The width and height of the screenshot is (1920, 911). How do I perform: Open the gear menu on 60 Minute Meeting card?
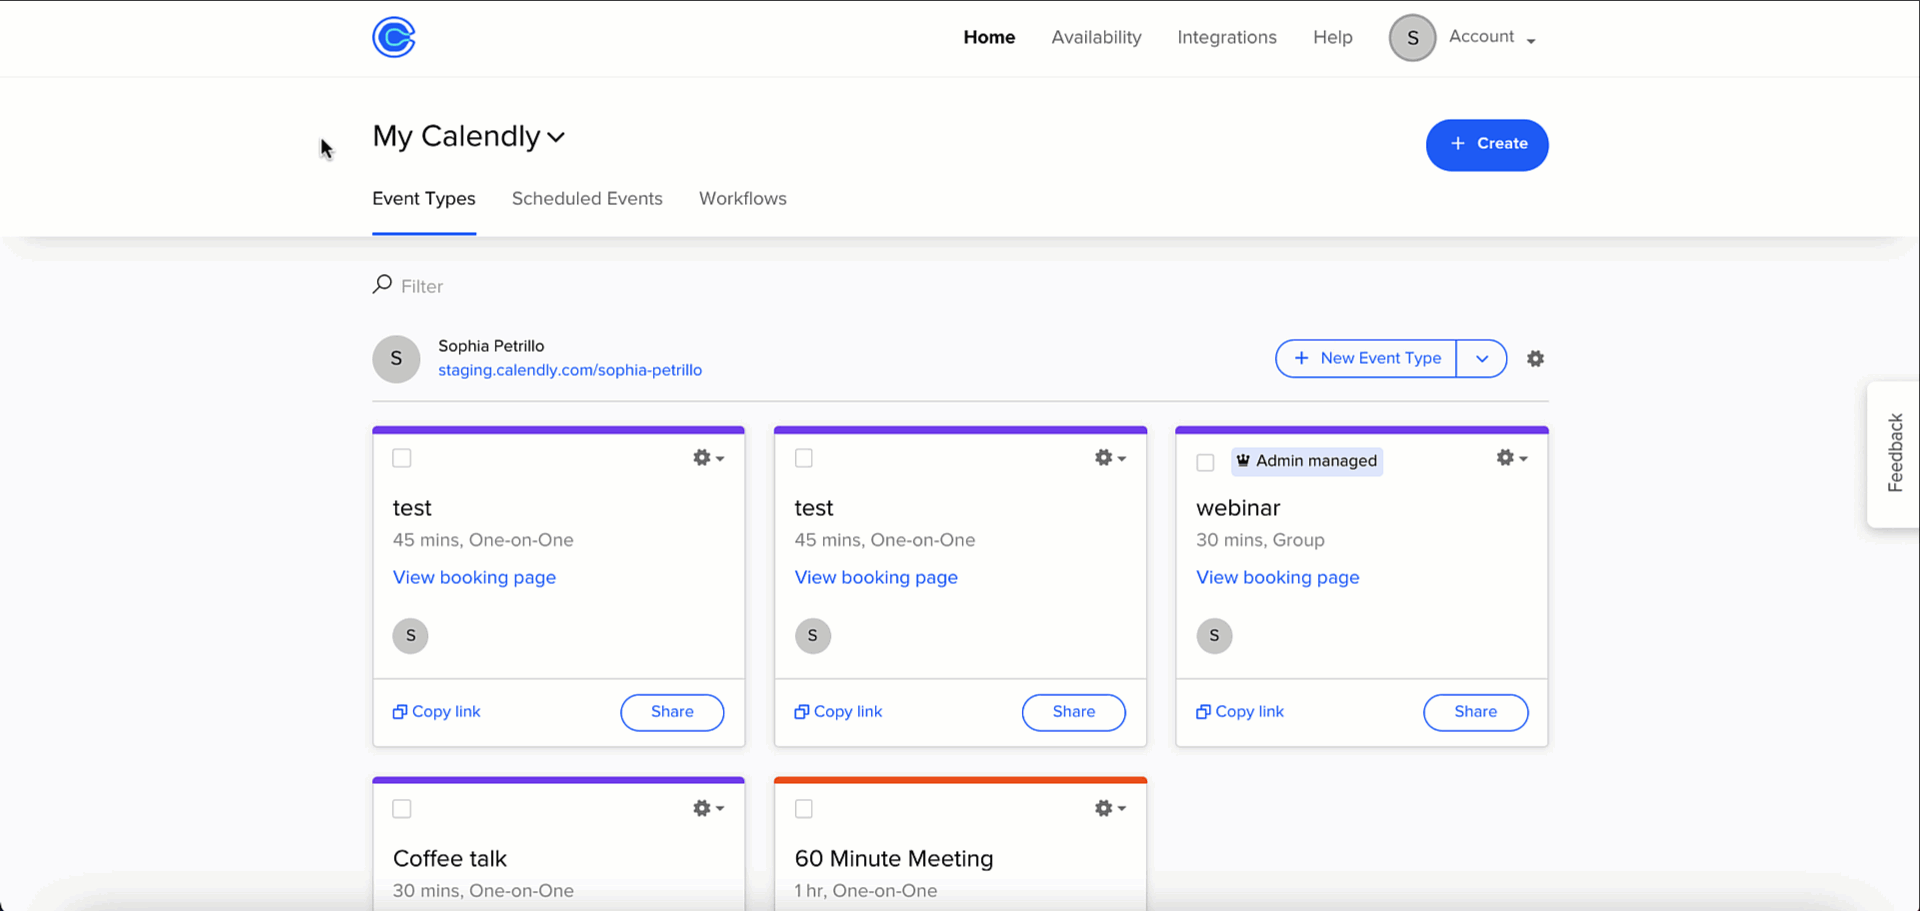[x=1110, y=808]
